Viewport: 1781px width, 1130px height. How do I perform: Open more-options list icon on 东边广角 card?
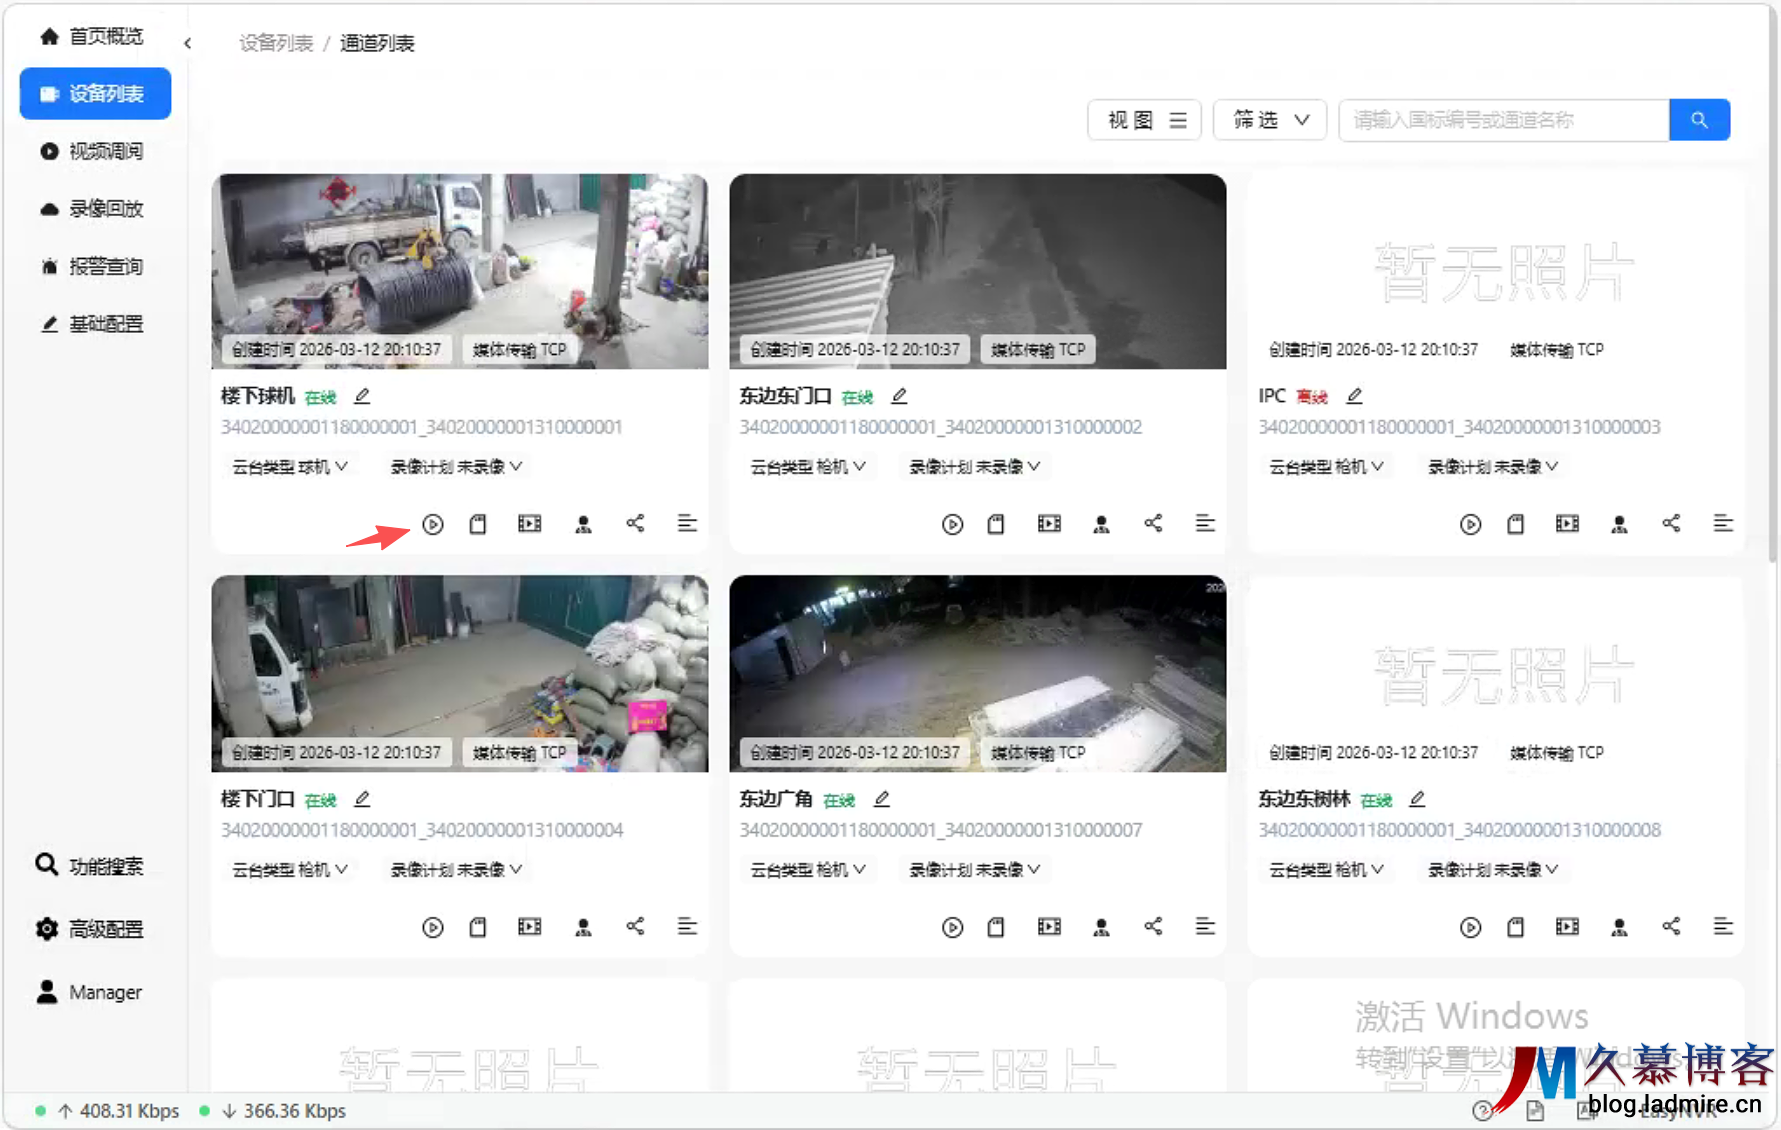point(1205,927)
